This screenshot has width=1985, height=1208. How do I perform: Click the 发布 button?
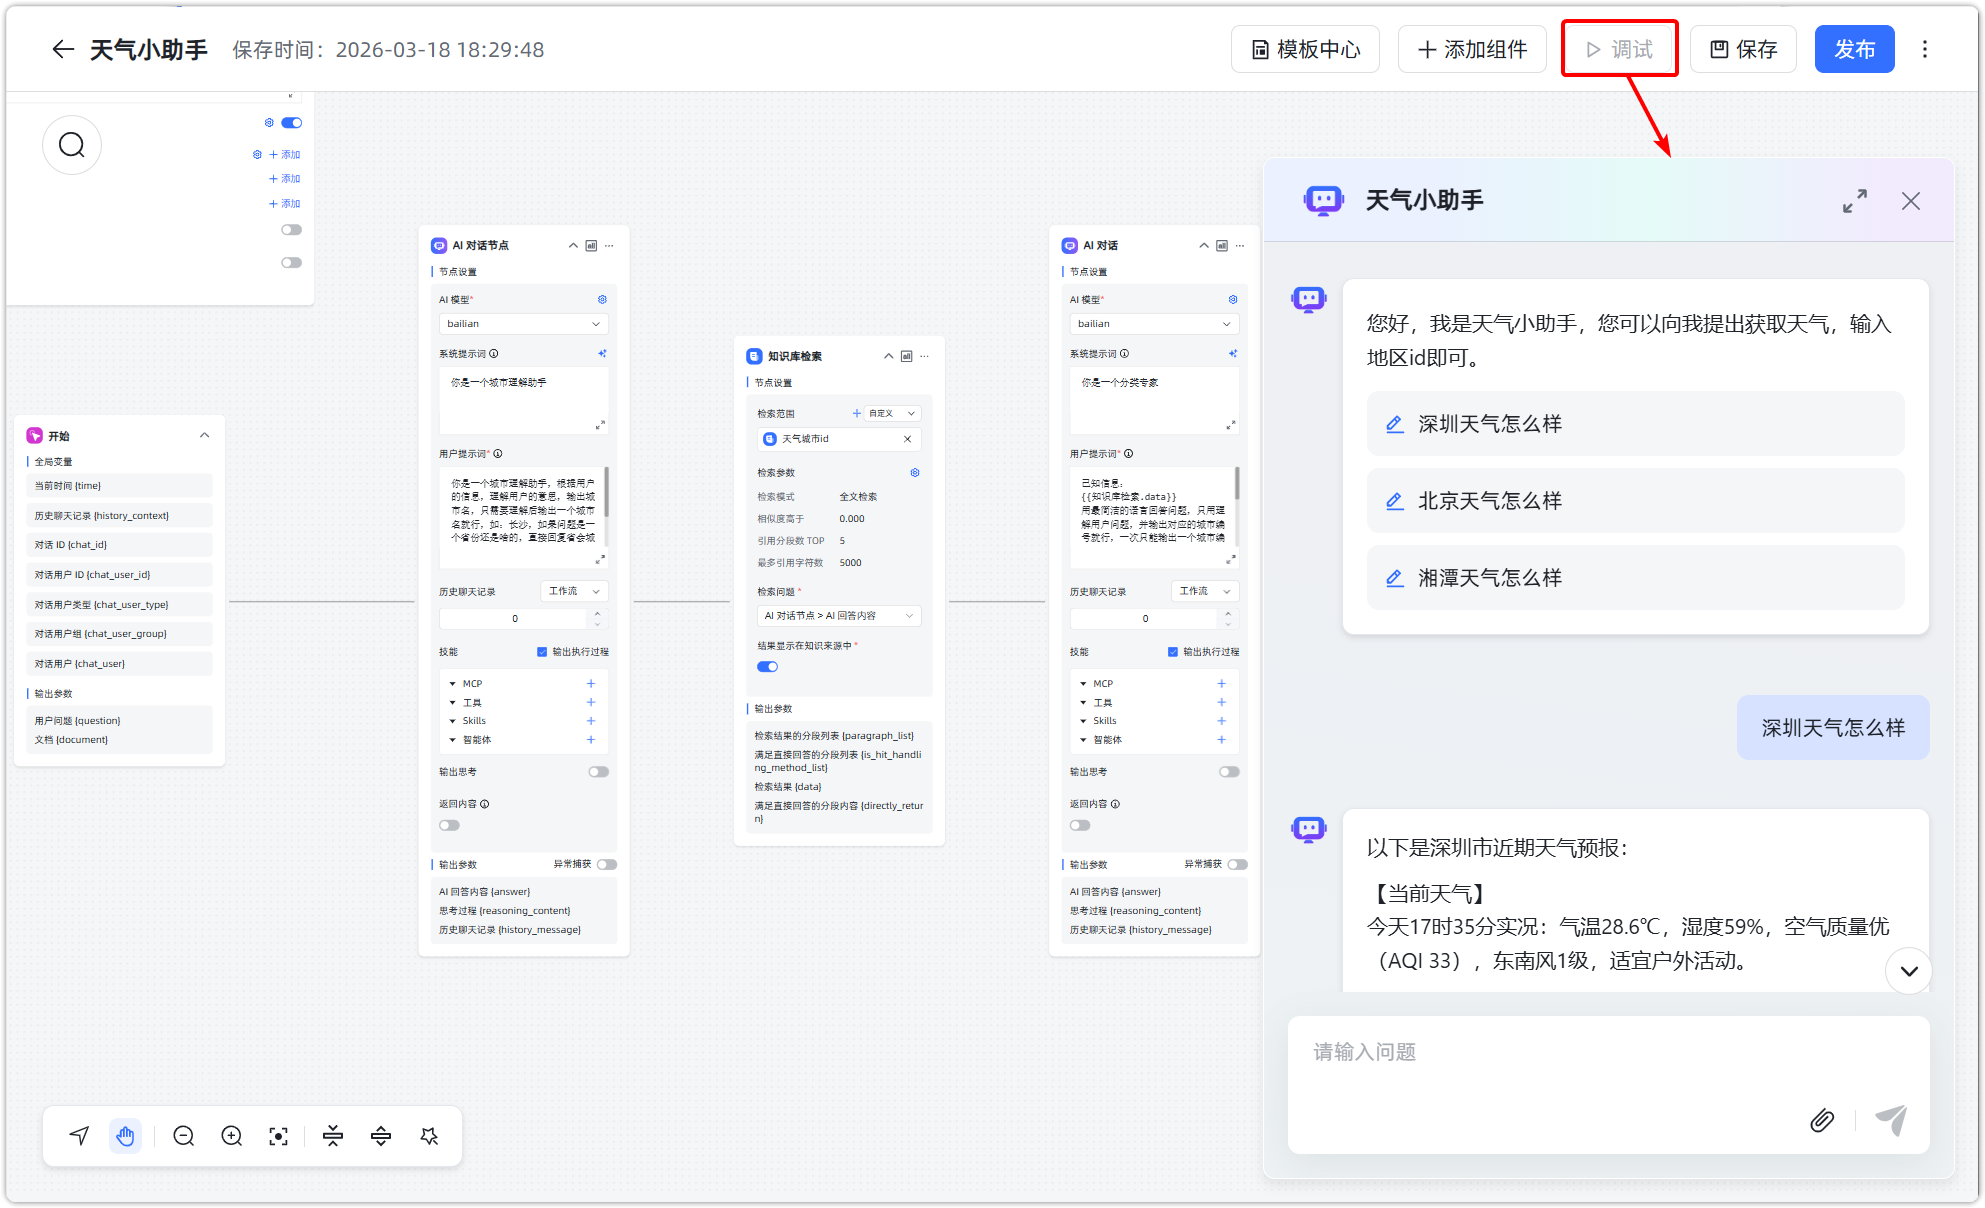point(1854,50)
